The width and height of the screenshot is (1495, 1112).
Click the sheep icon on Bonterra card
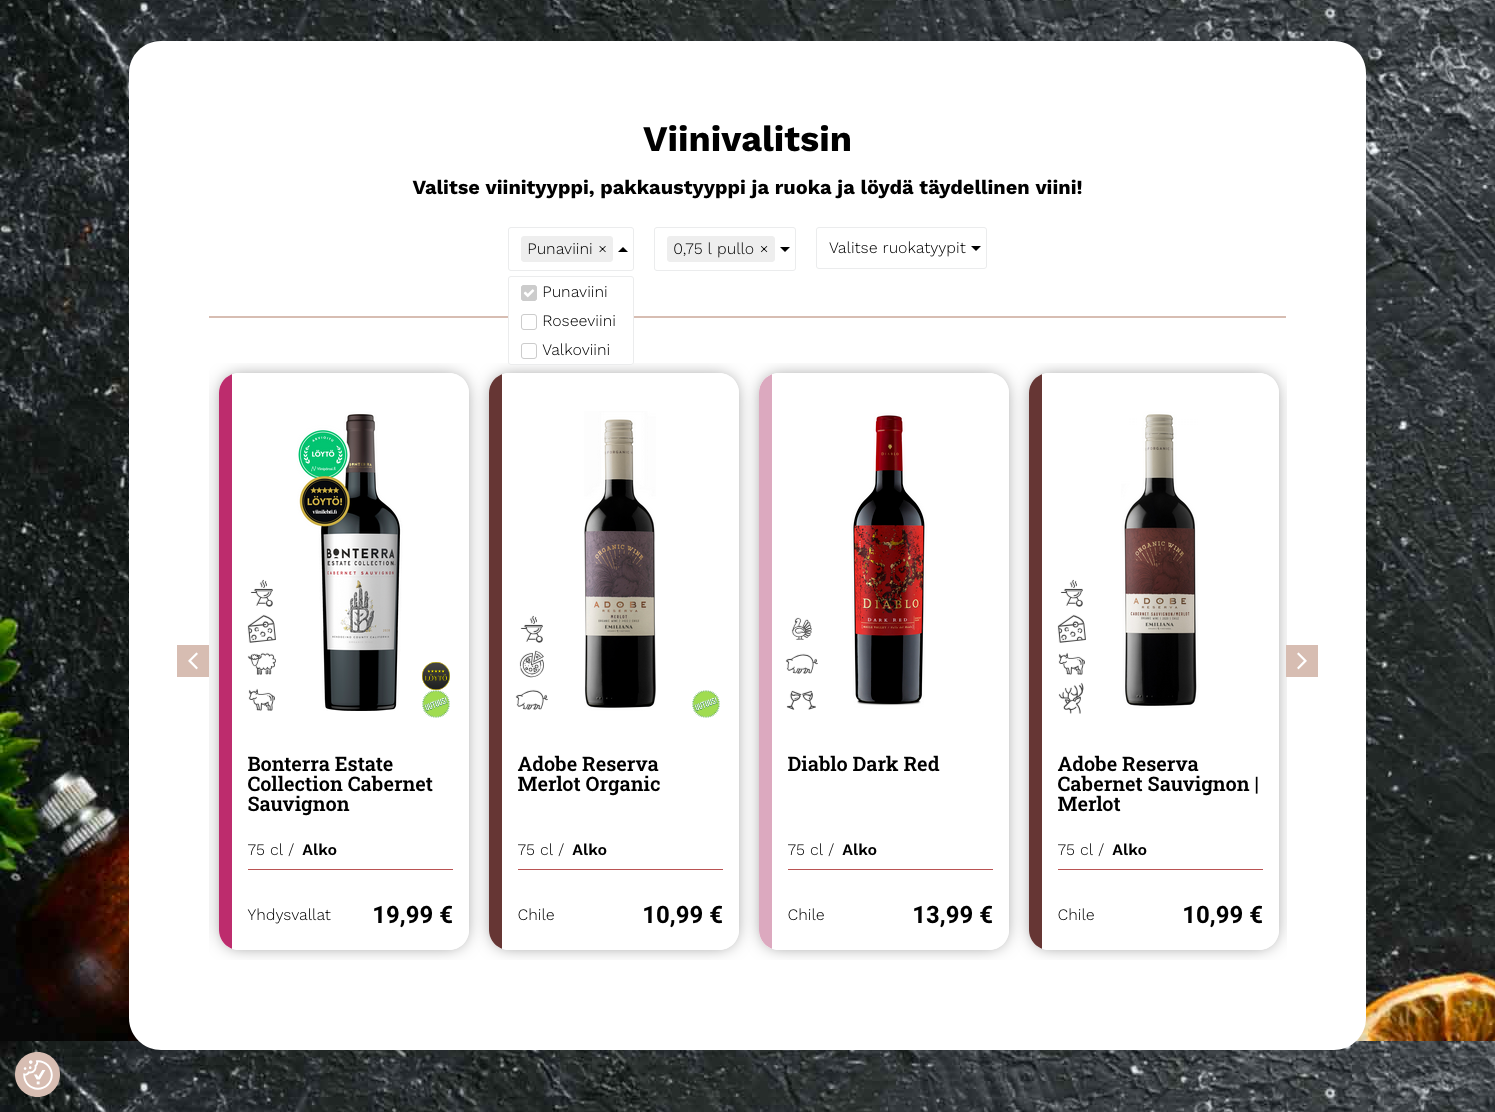point(262,663)
